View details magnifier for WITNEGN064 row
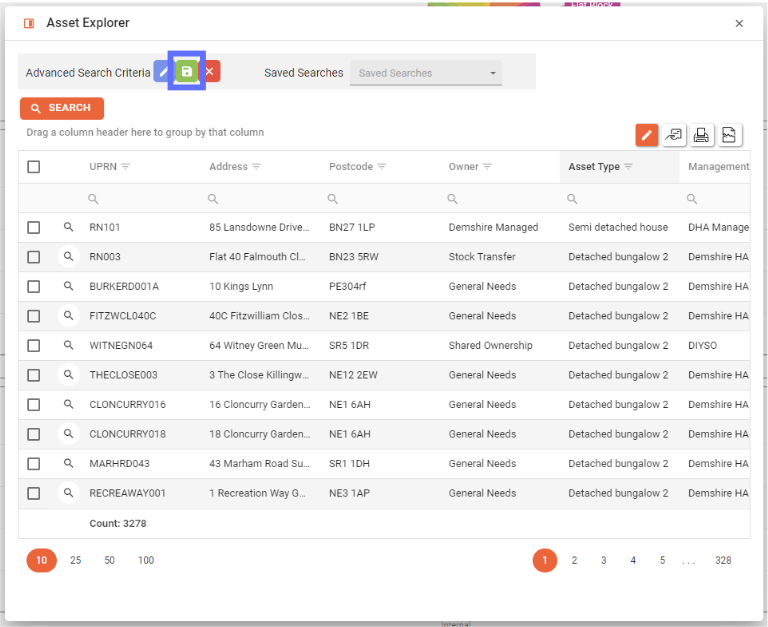The height and width of the screenshot is (627, 768). click(x=68, y=346)
